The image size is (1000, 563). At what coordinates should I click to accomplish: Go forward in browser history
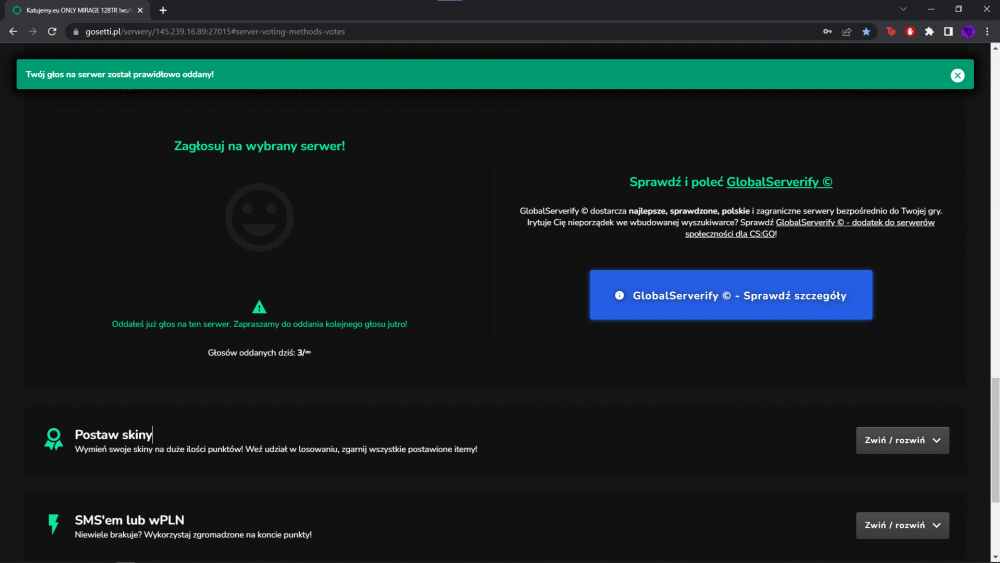tap(33, 31)
